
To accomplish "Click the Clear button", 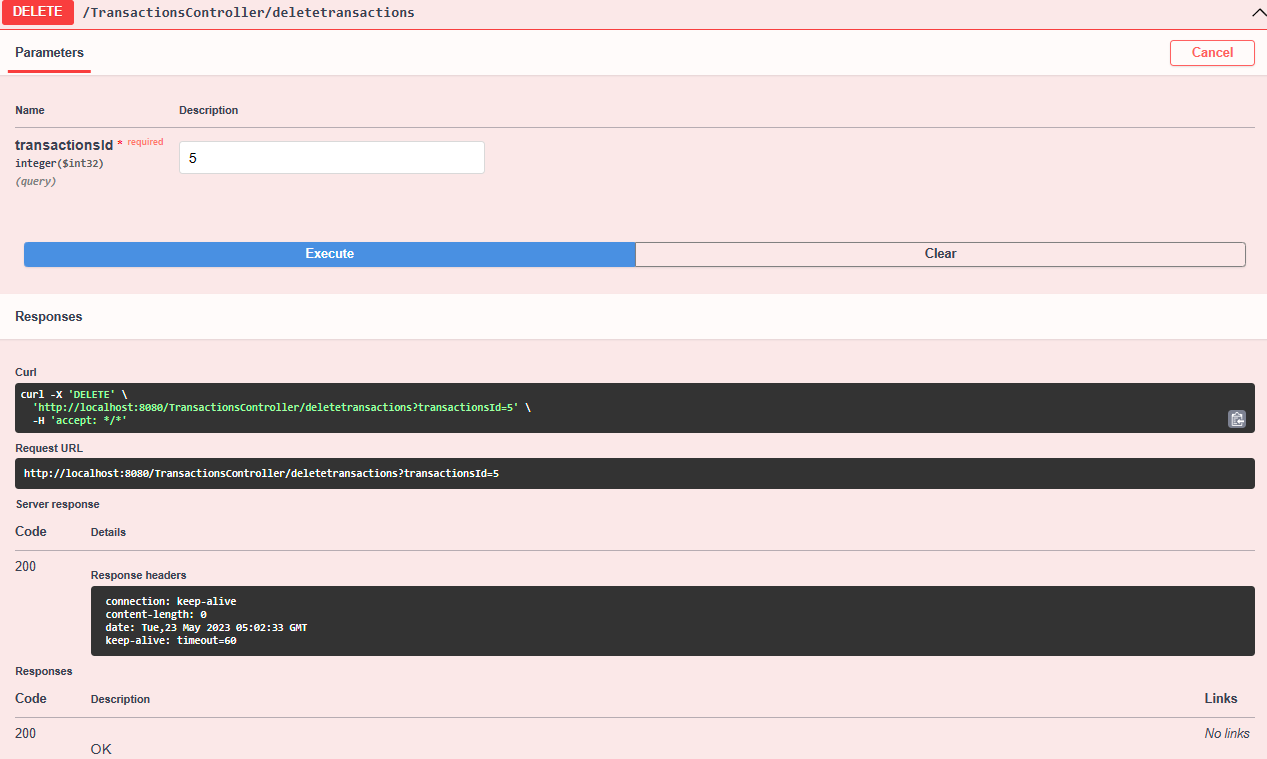I will (x=939, y=254).
